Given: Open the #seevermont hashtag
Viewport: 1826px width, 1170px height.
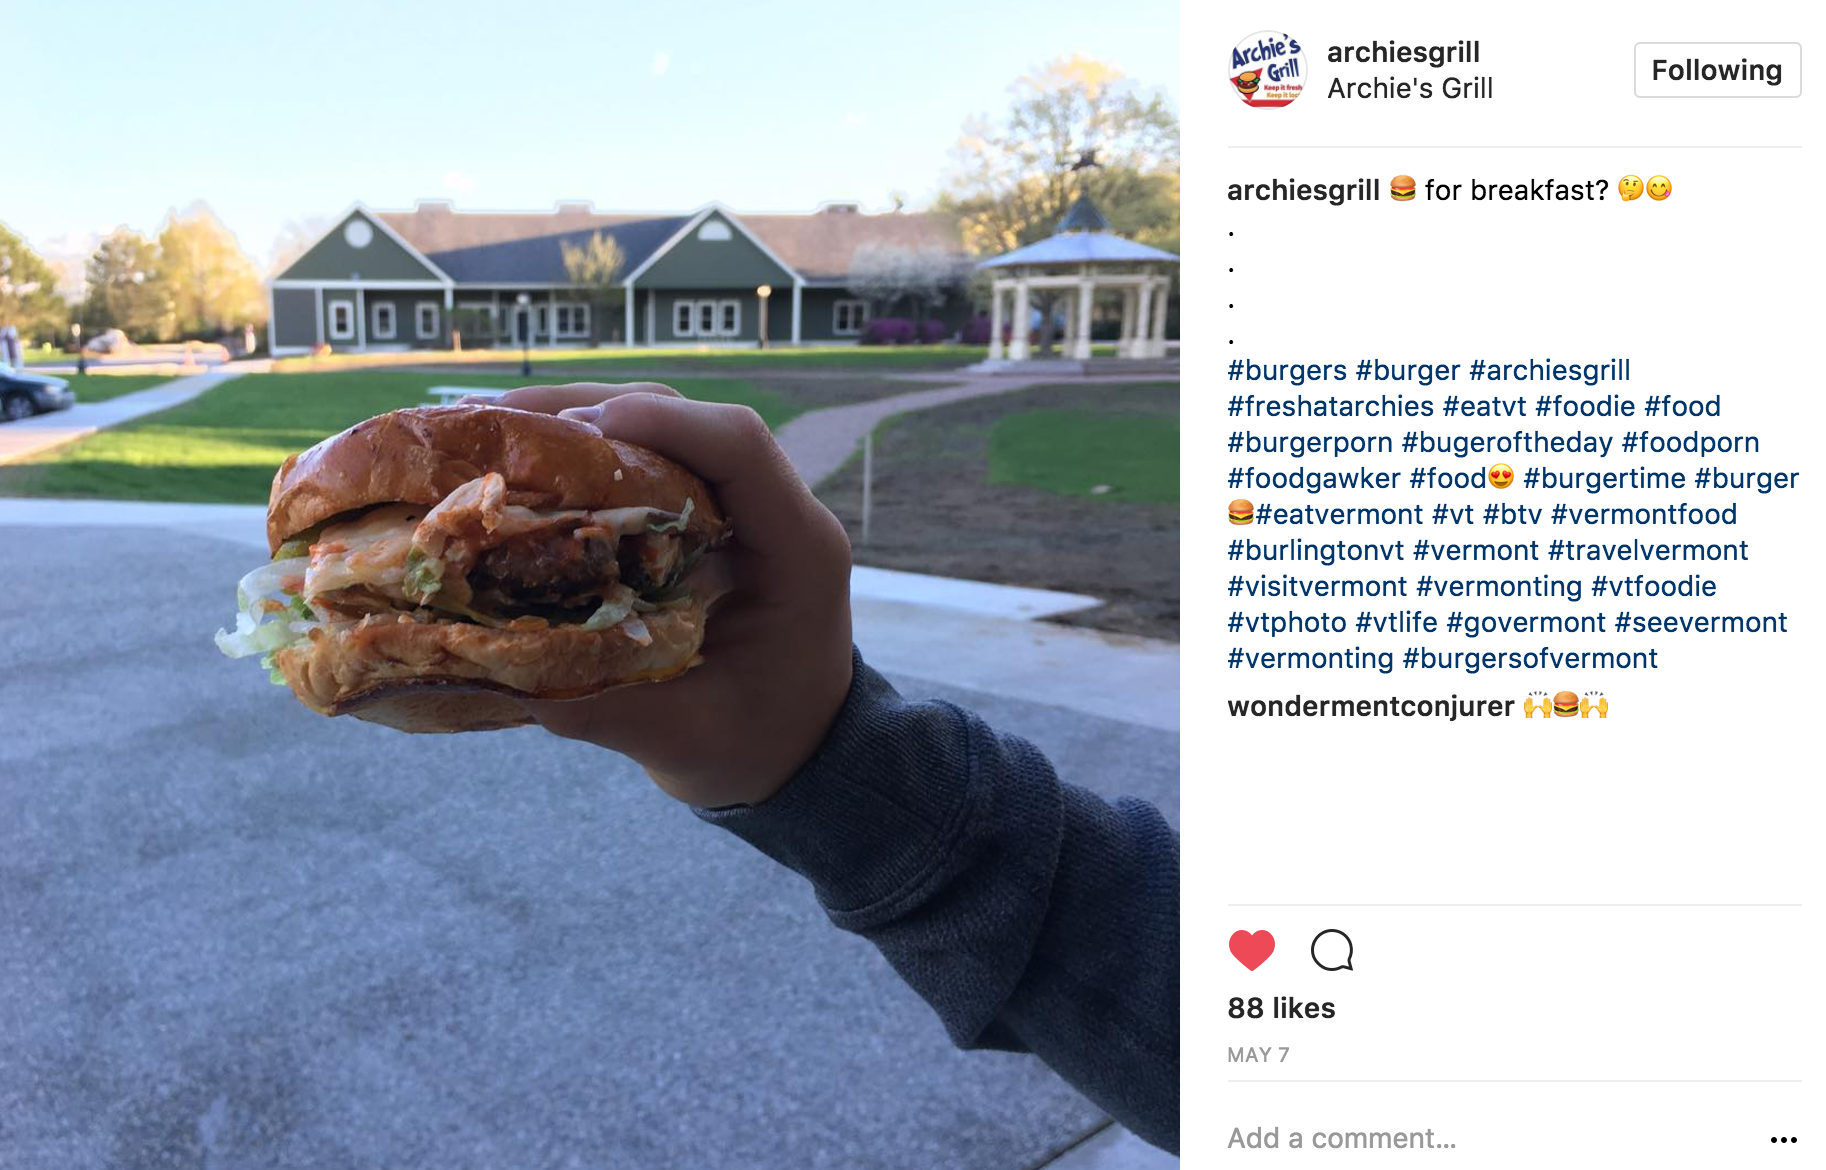Looking at the screenshot, I should 1700,622.
